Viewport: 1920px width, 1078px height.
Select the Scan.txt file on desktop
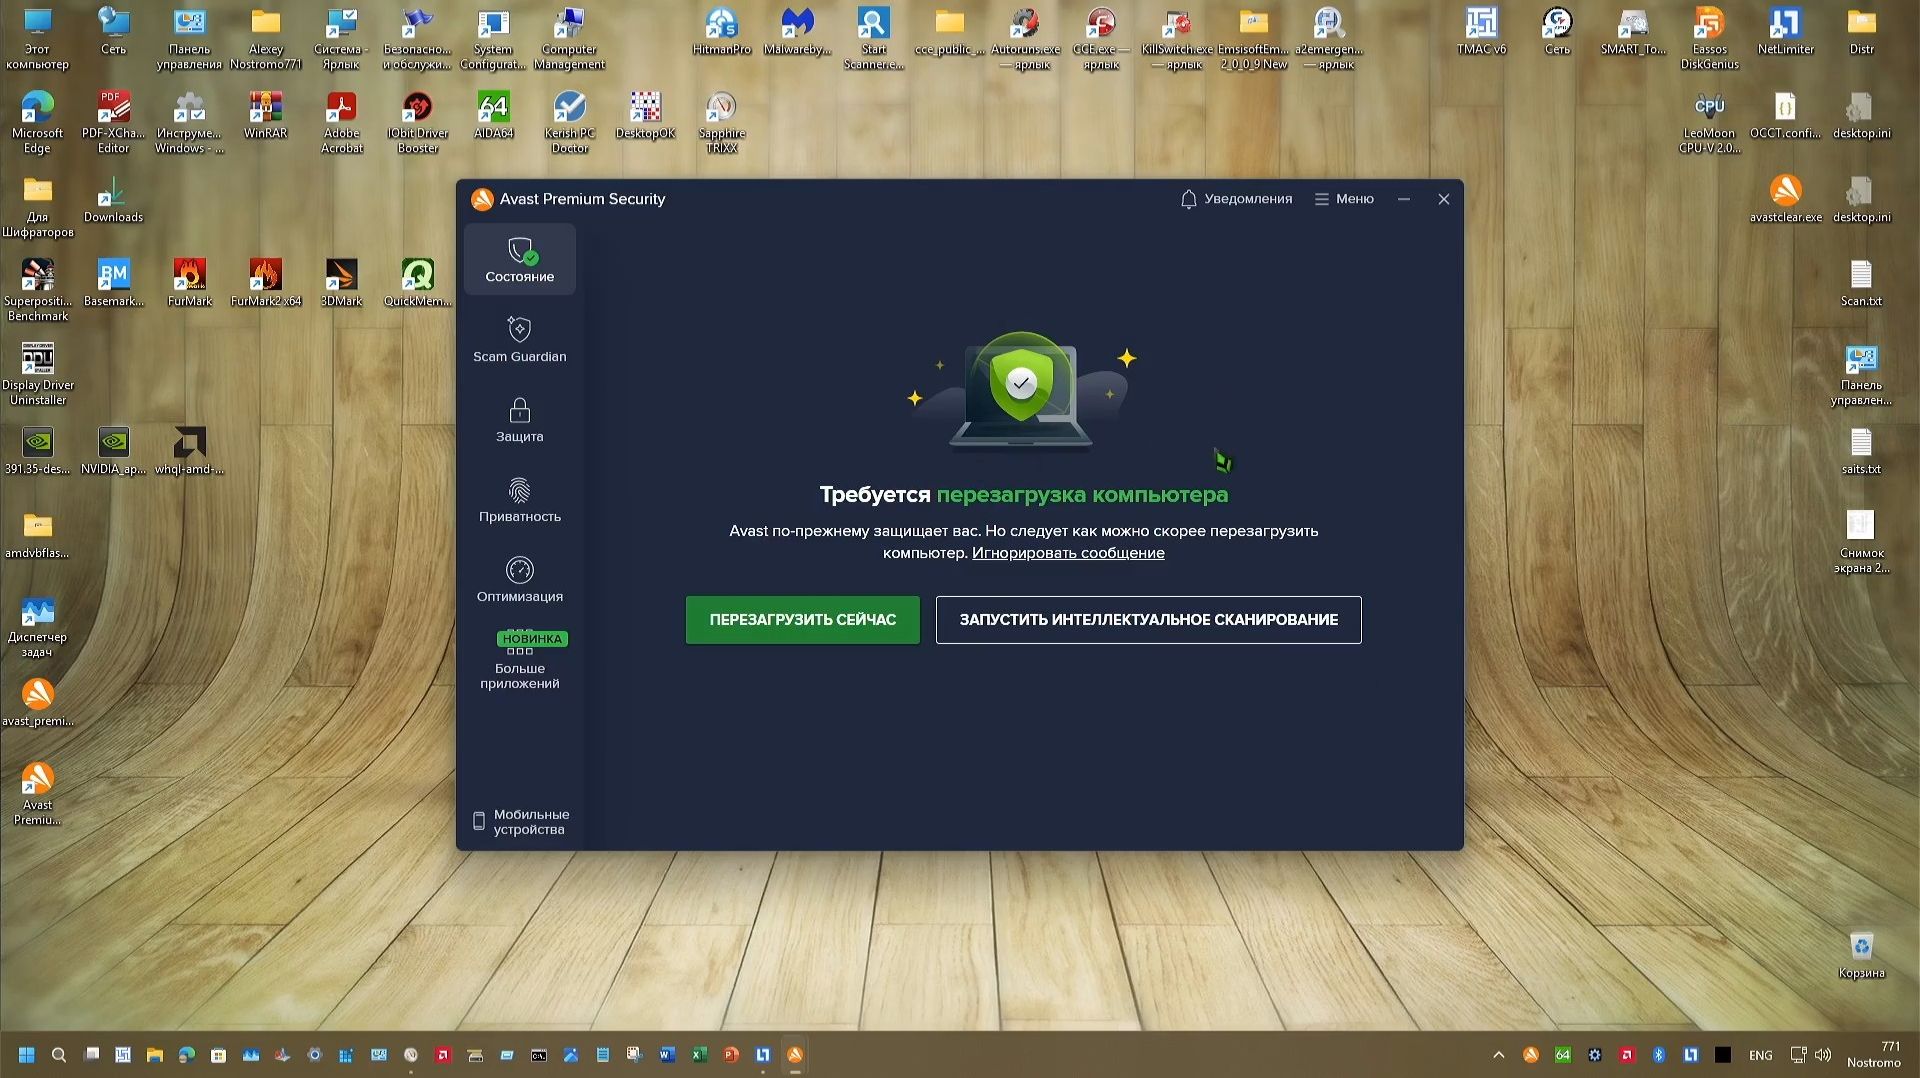(1861, 283)
